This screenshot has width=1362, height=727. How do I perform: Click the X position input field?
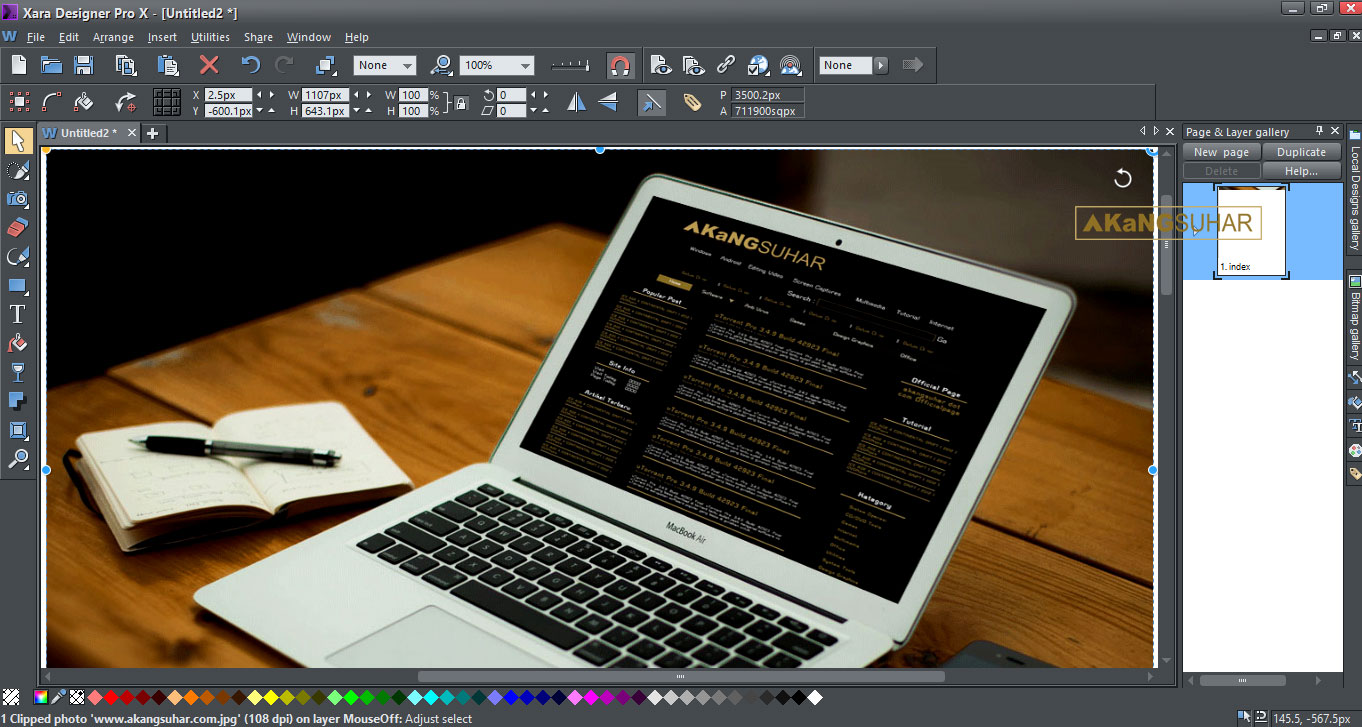[229, 95]
